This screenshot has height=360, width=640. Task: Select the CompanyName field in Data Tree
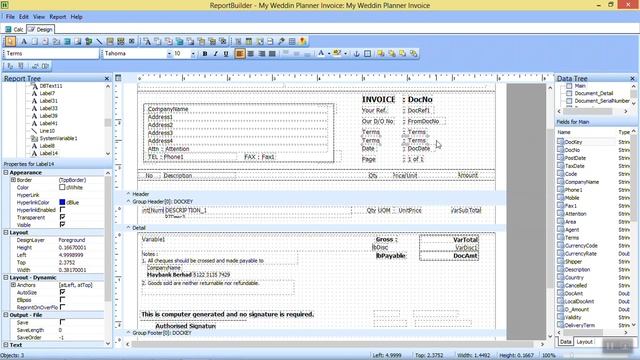pyautogui.click(x=582, y=182)
